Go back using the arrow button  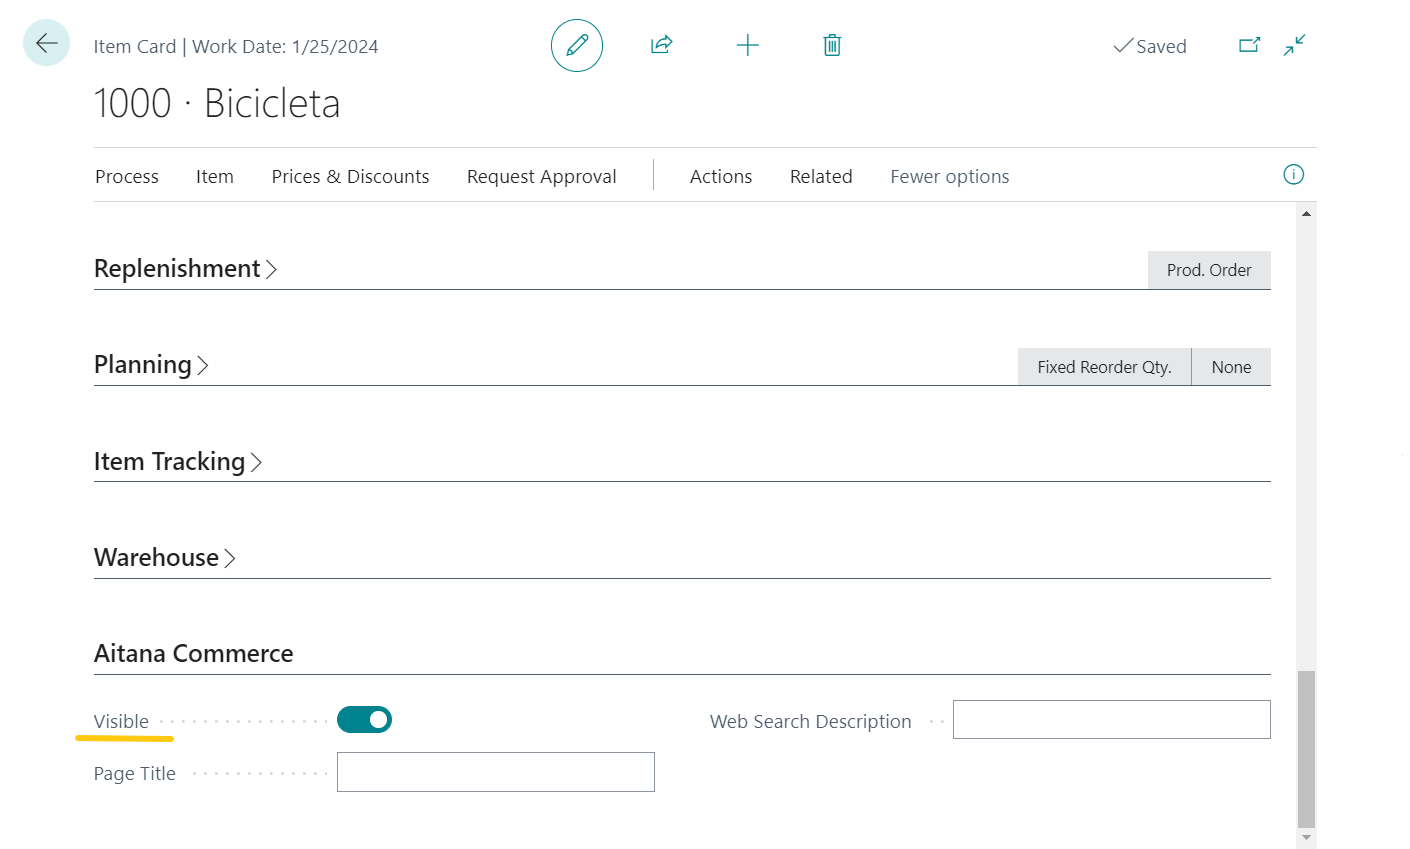coord(46,43)
